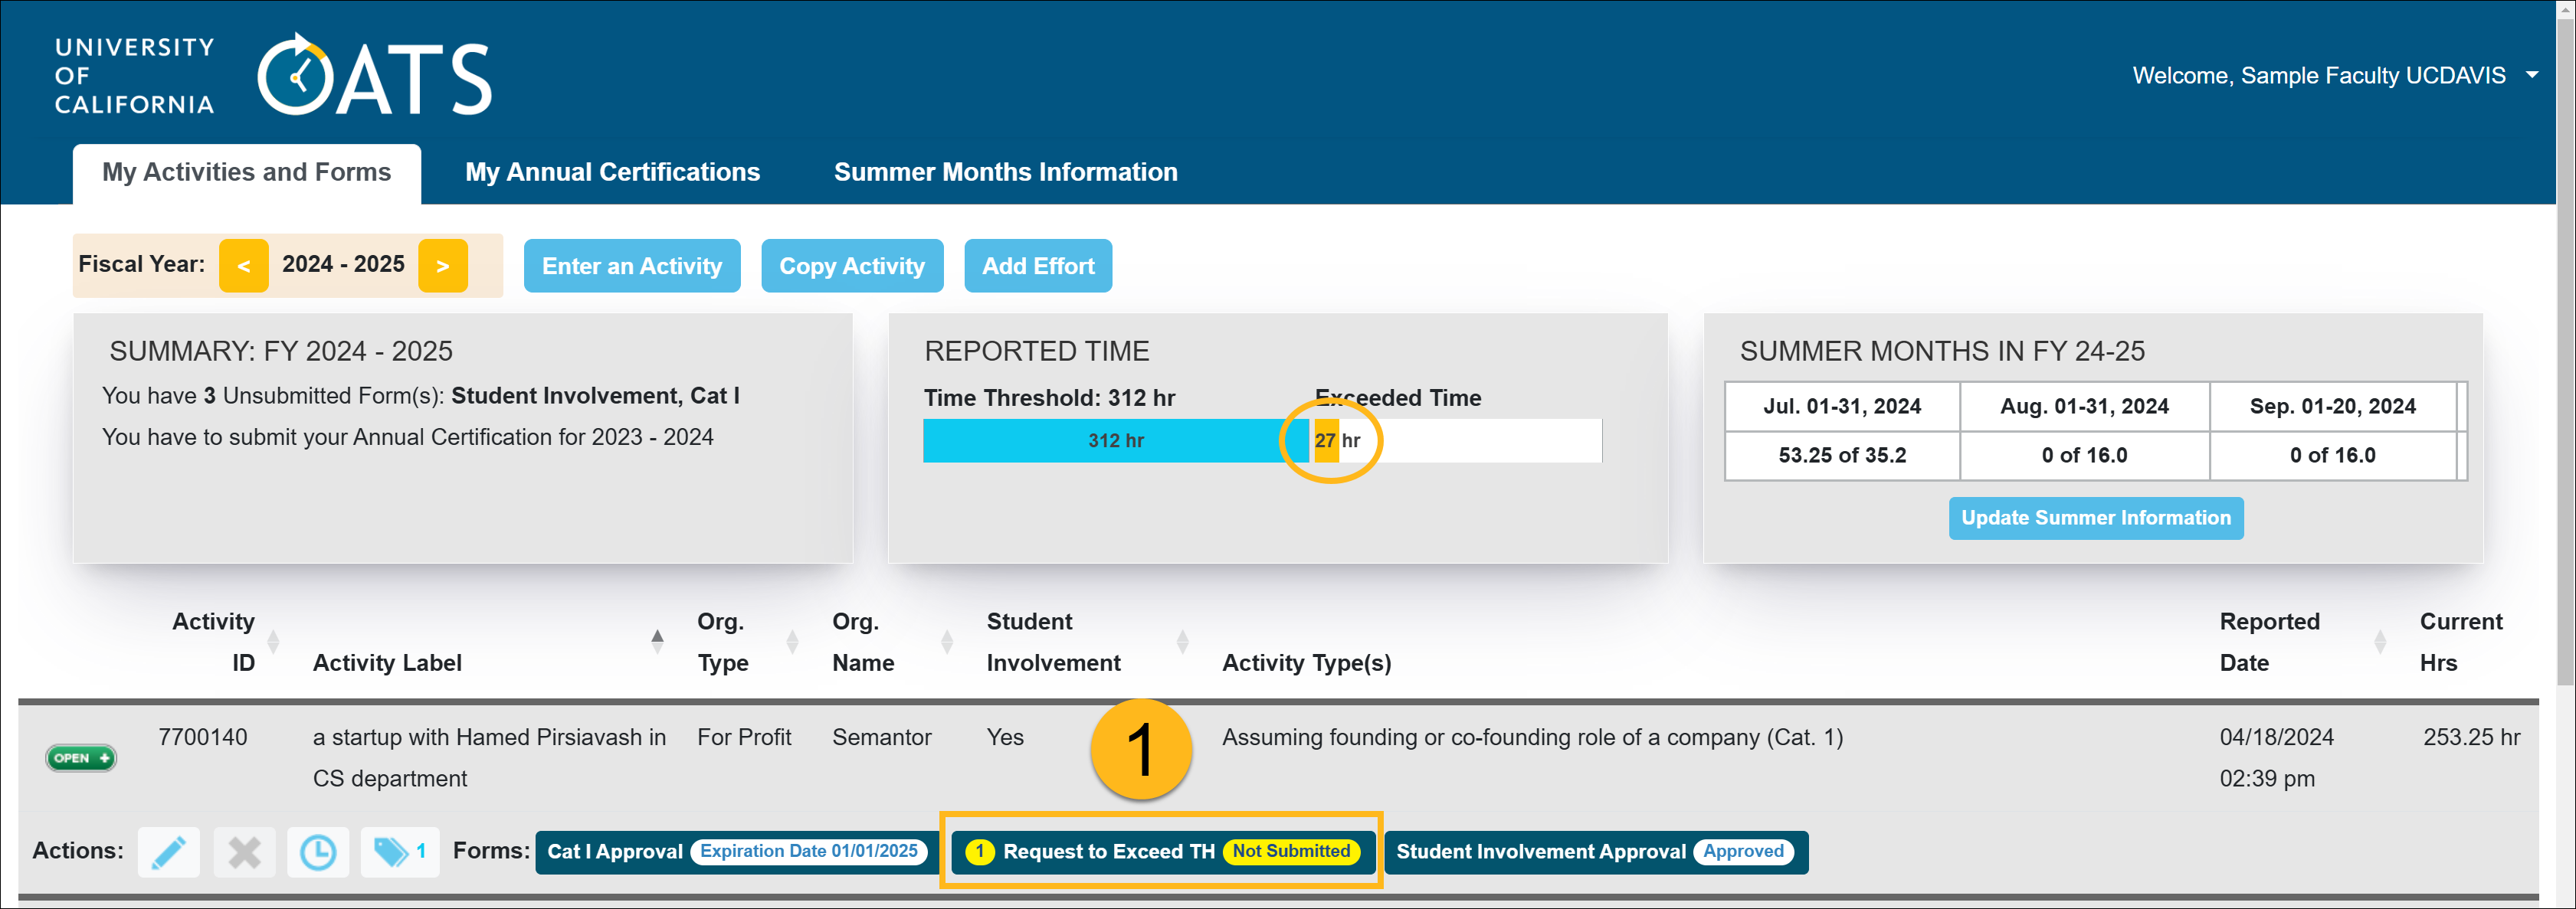2576x909 pixels.
Task: Open Summer Months Information tab
Action: click(1005, 172)
